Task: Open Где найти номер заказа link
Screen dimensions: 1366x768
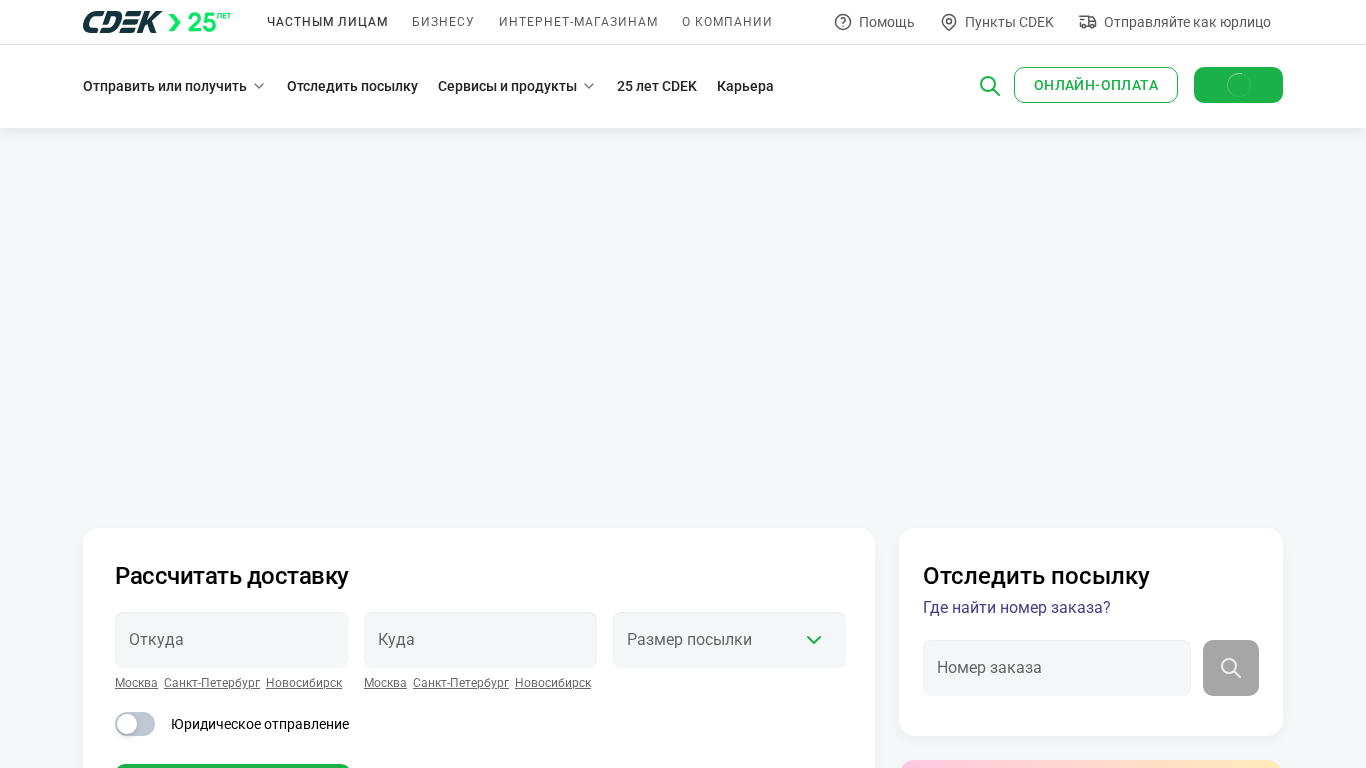Action: point(1016,608)
